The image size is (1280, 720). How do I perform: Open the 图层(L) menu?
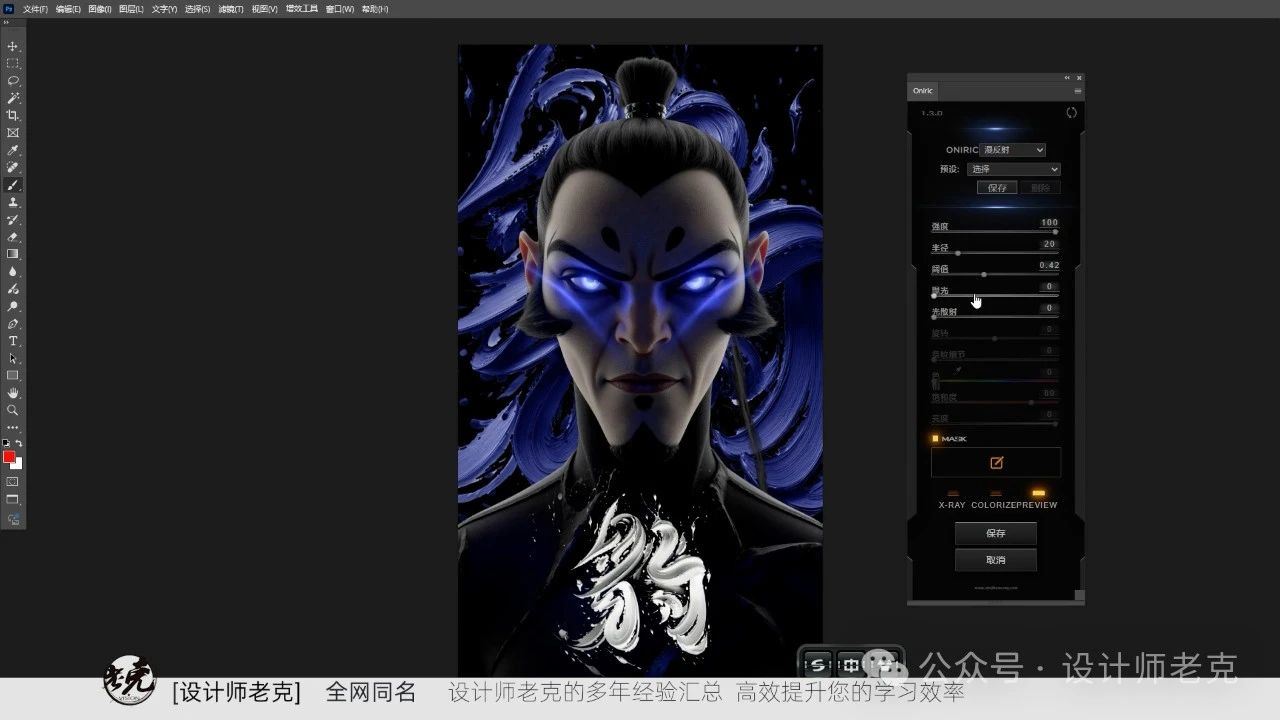coord(131,9)
